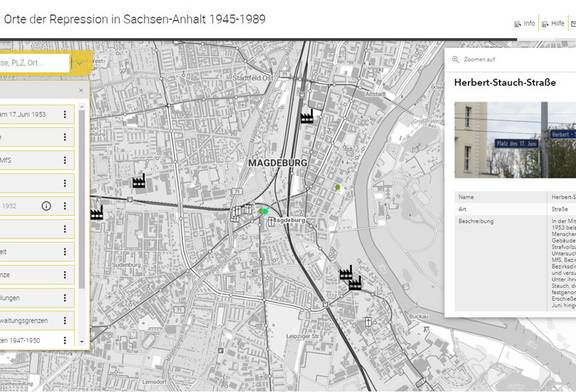Image resolution: width=576 pixels, height=392 pixels.
Task: Click the 'Buckau' map label
Action: coord(419,316)
